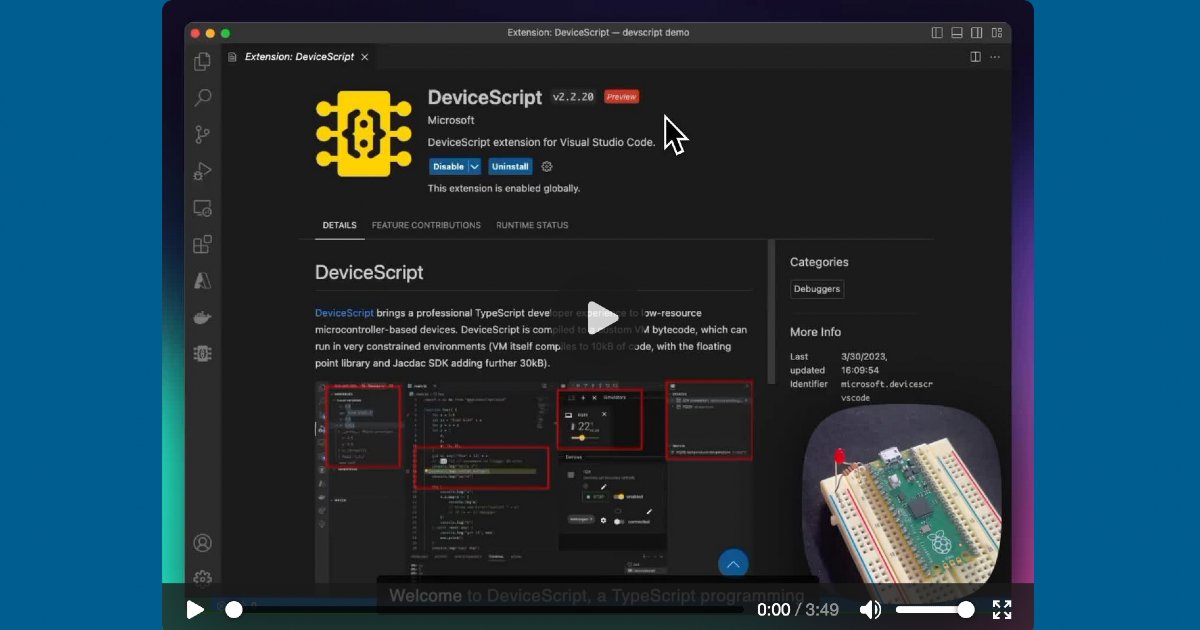Open the Extensions view

203,244
